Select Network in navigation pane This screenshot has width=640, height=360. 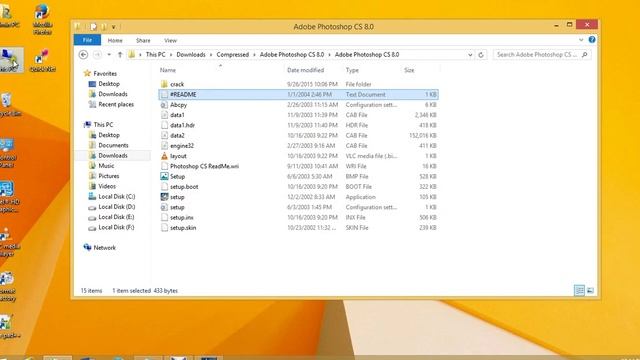104,248
